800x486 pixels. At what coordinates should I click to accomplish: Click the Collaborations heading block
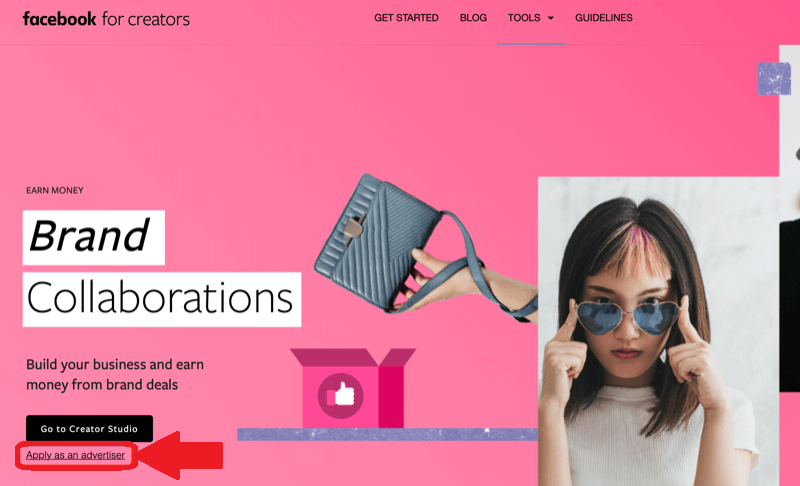pos(162,299)
